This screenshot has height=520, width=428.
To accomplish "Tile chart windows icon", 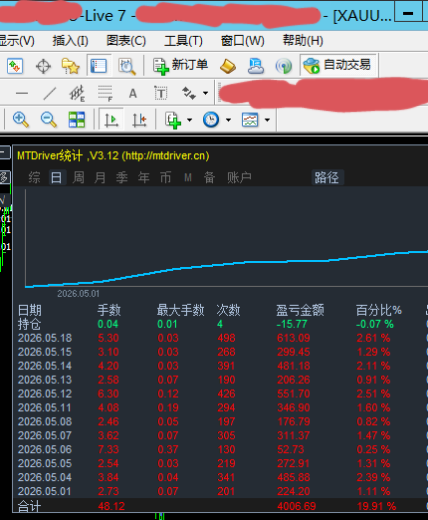I will 77,119.
